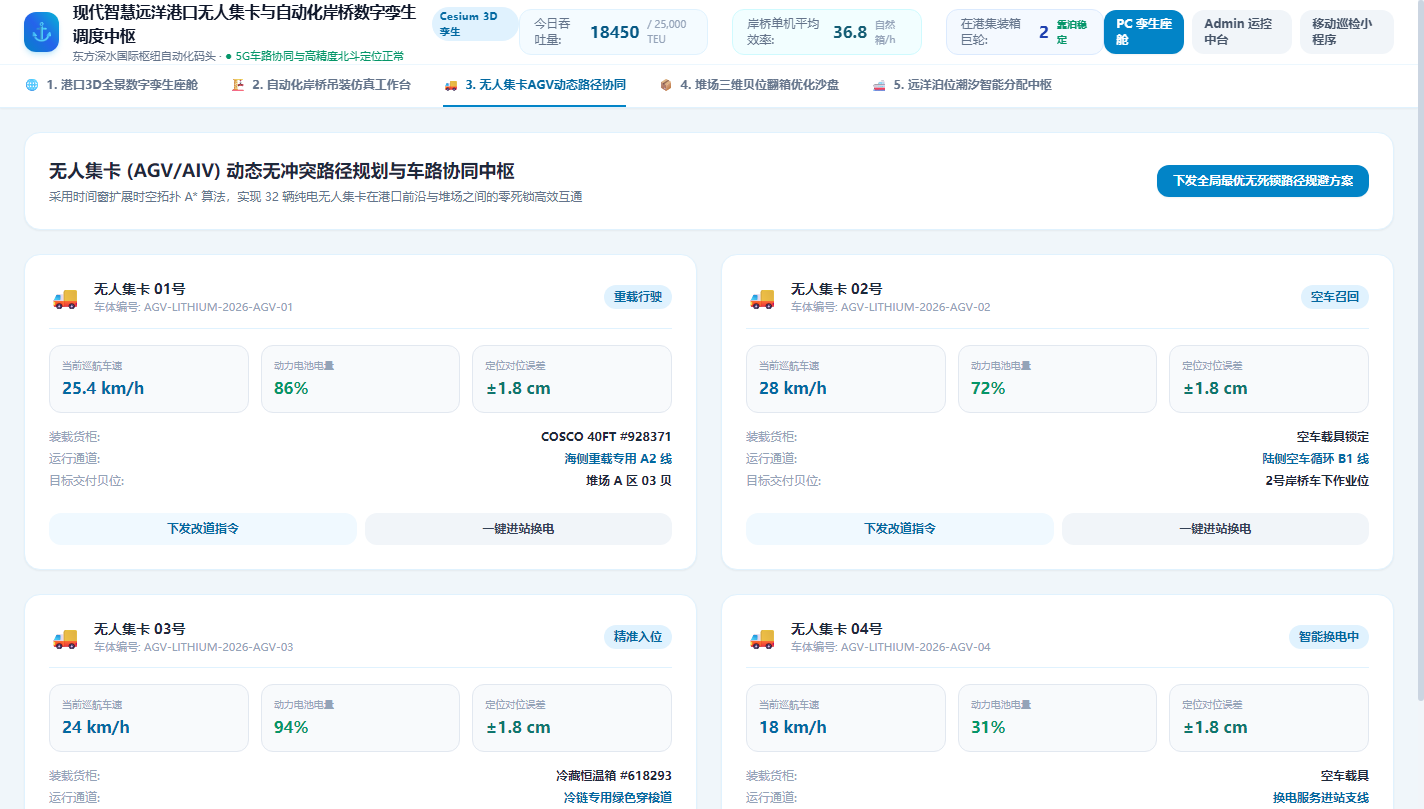Select the PC 孪生座舱 view button

[1144, 32]
